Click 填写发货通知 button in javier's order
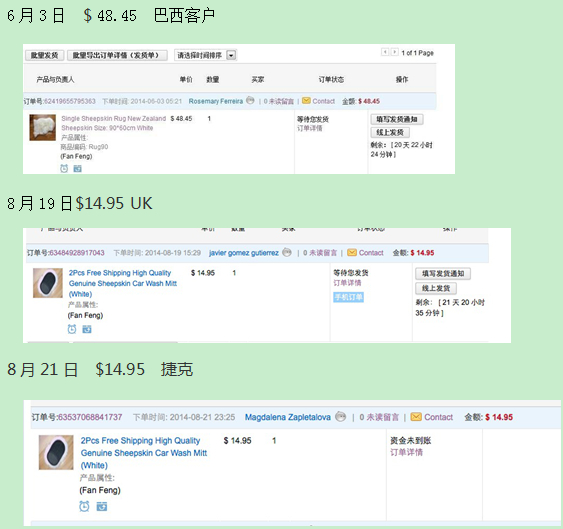Image resolution: width=563 pixels, height=529 pixels. click(x=443, y=274)
